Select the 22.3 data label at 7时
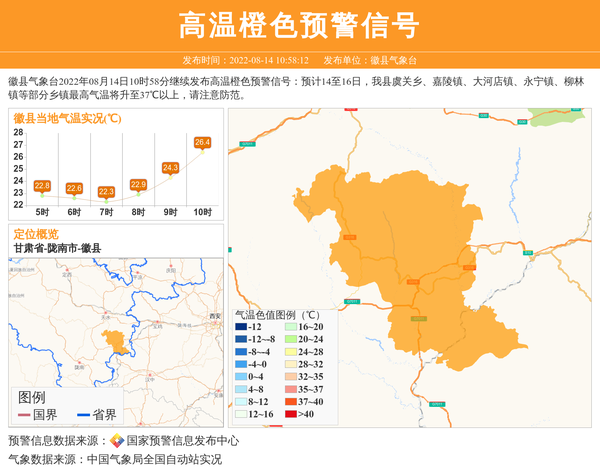The height and width of the screenshot is (471, 600). click(106, 192)
